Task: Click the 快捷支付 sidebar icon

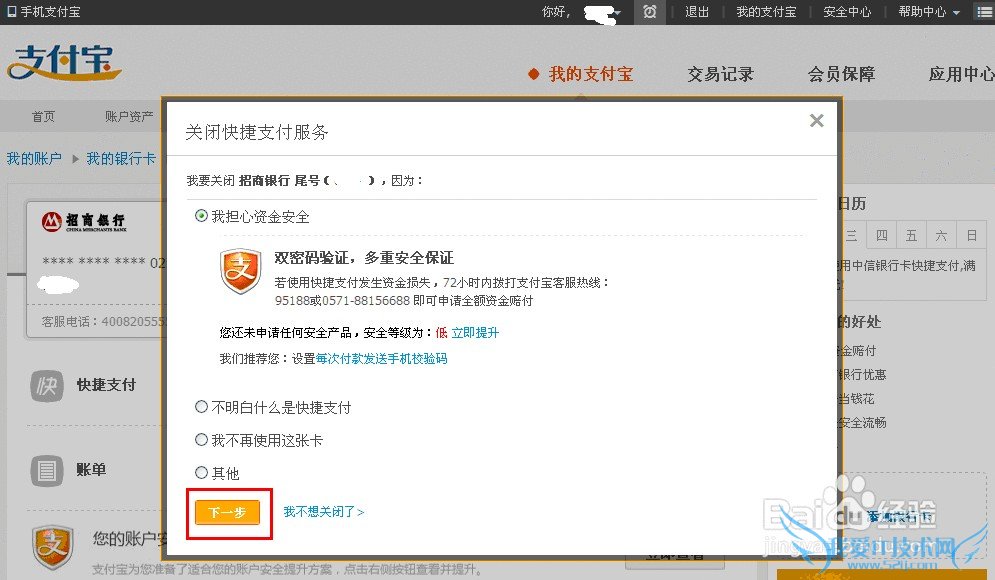Action: click(x=46, y=385)
